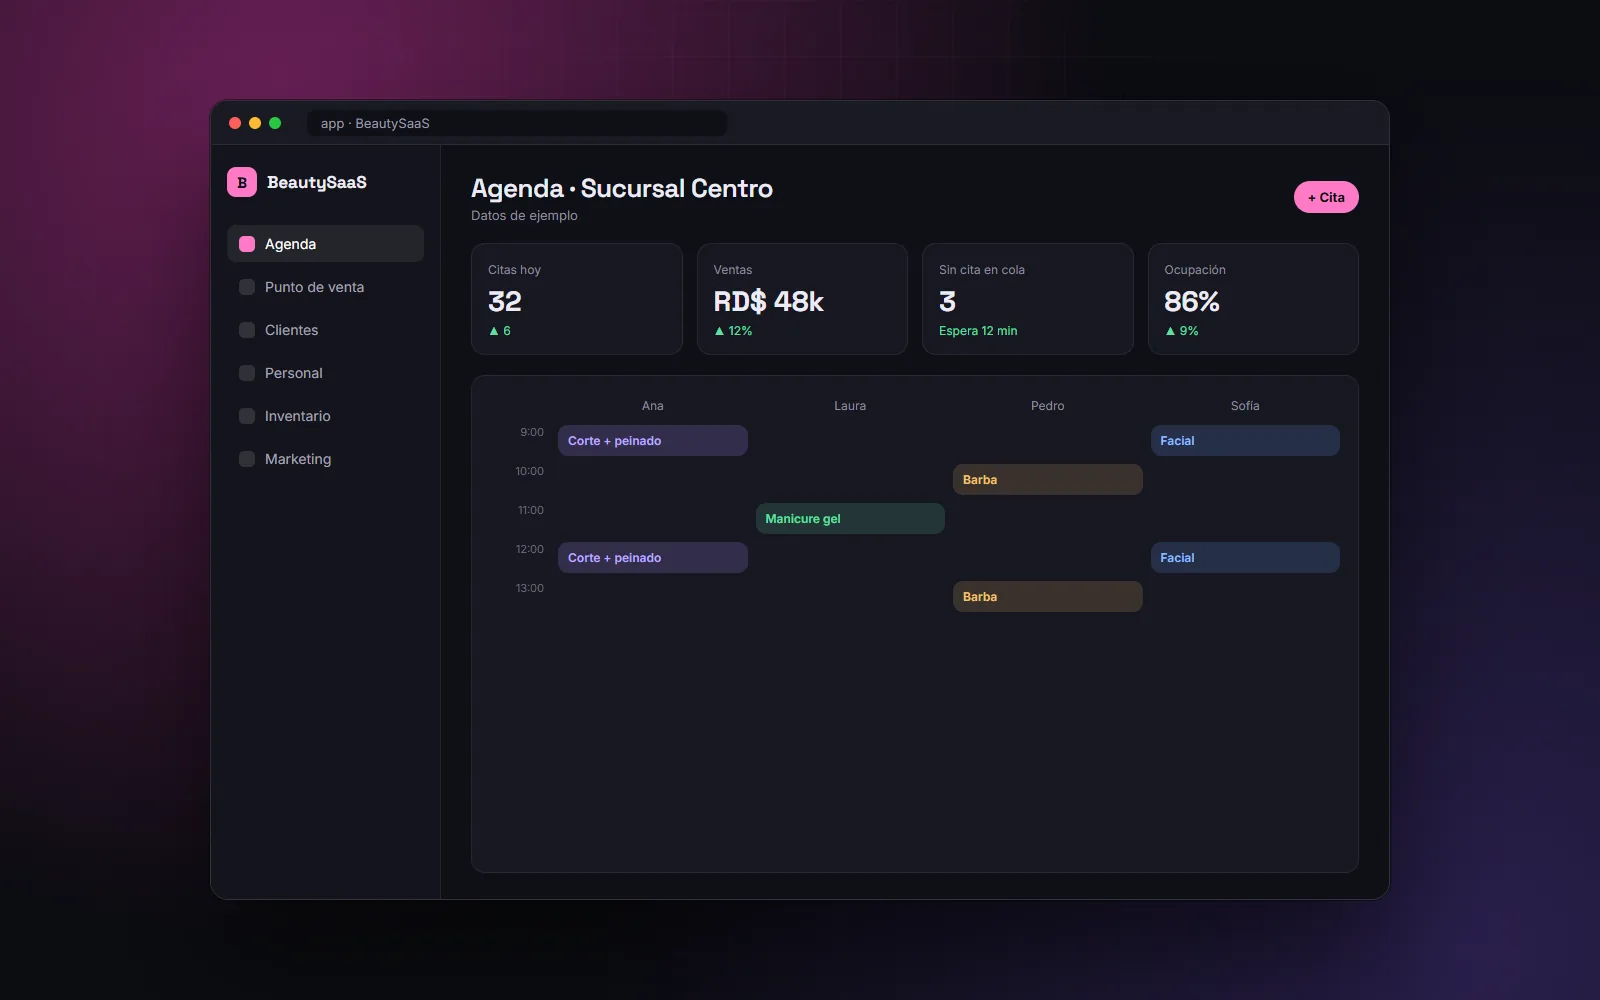Add a new appointment with + Cita

point(1326,197)
